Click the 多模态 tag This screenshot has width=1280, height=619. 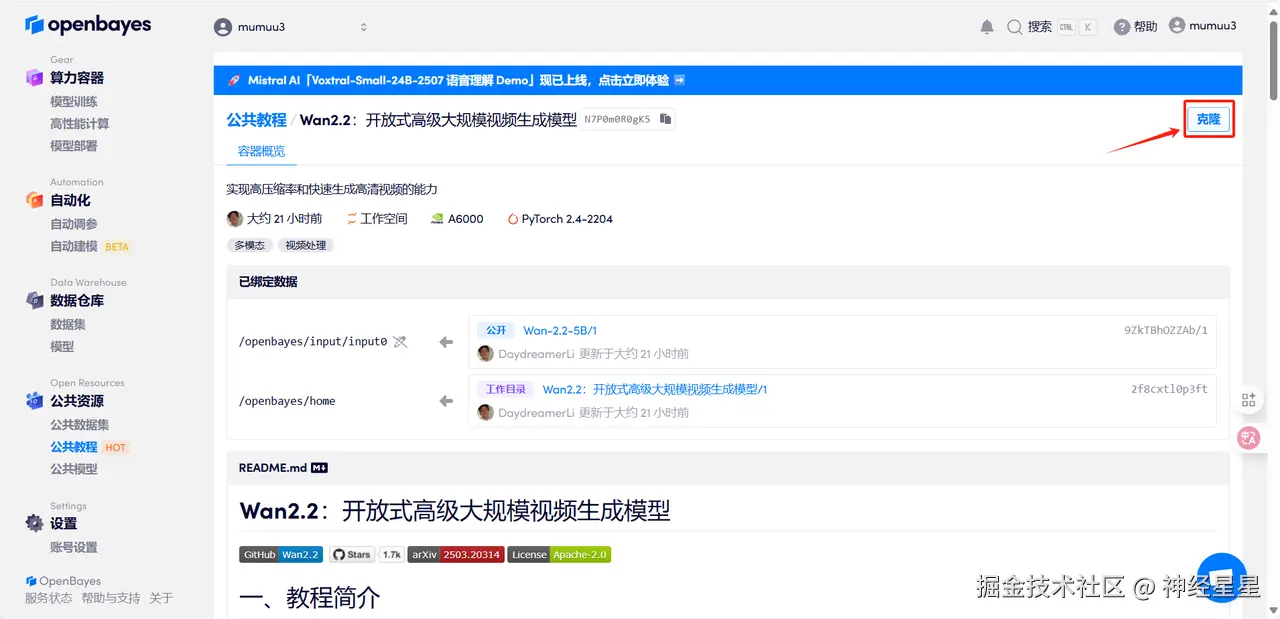pos(249,245)
